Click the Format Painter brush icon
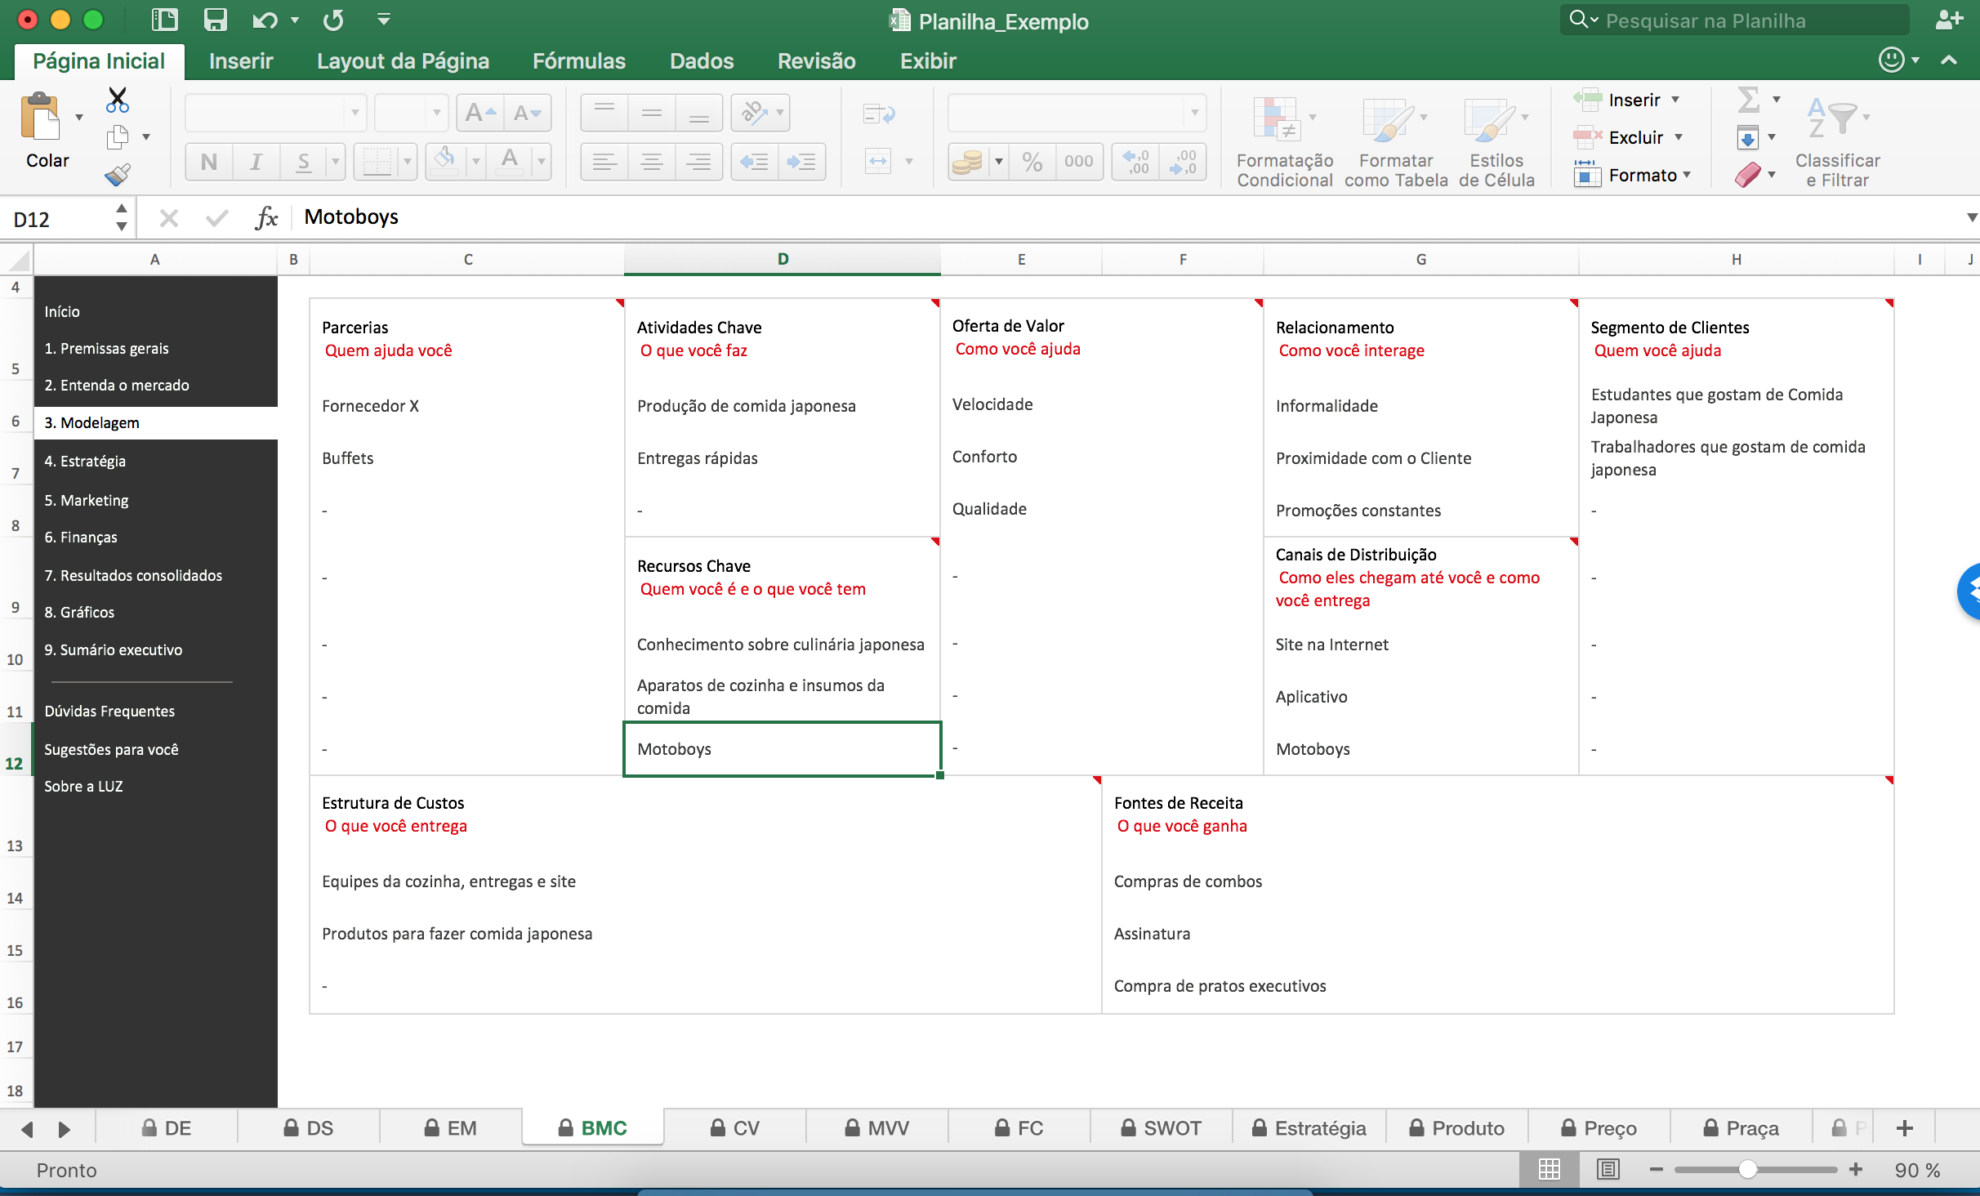Screen dimensions: 1980x1196 [117, 175]
